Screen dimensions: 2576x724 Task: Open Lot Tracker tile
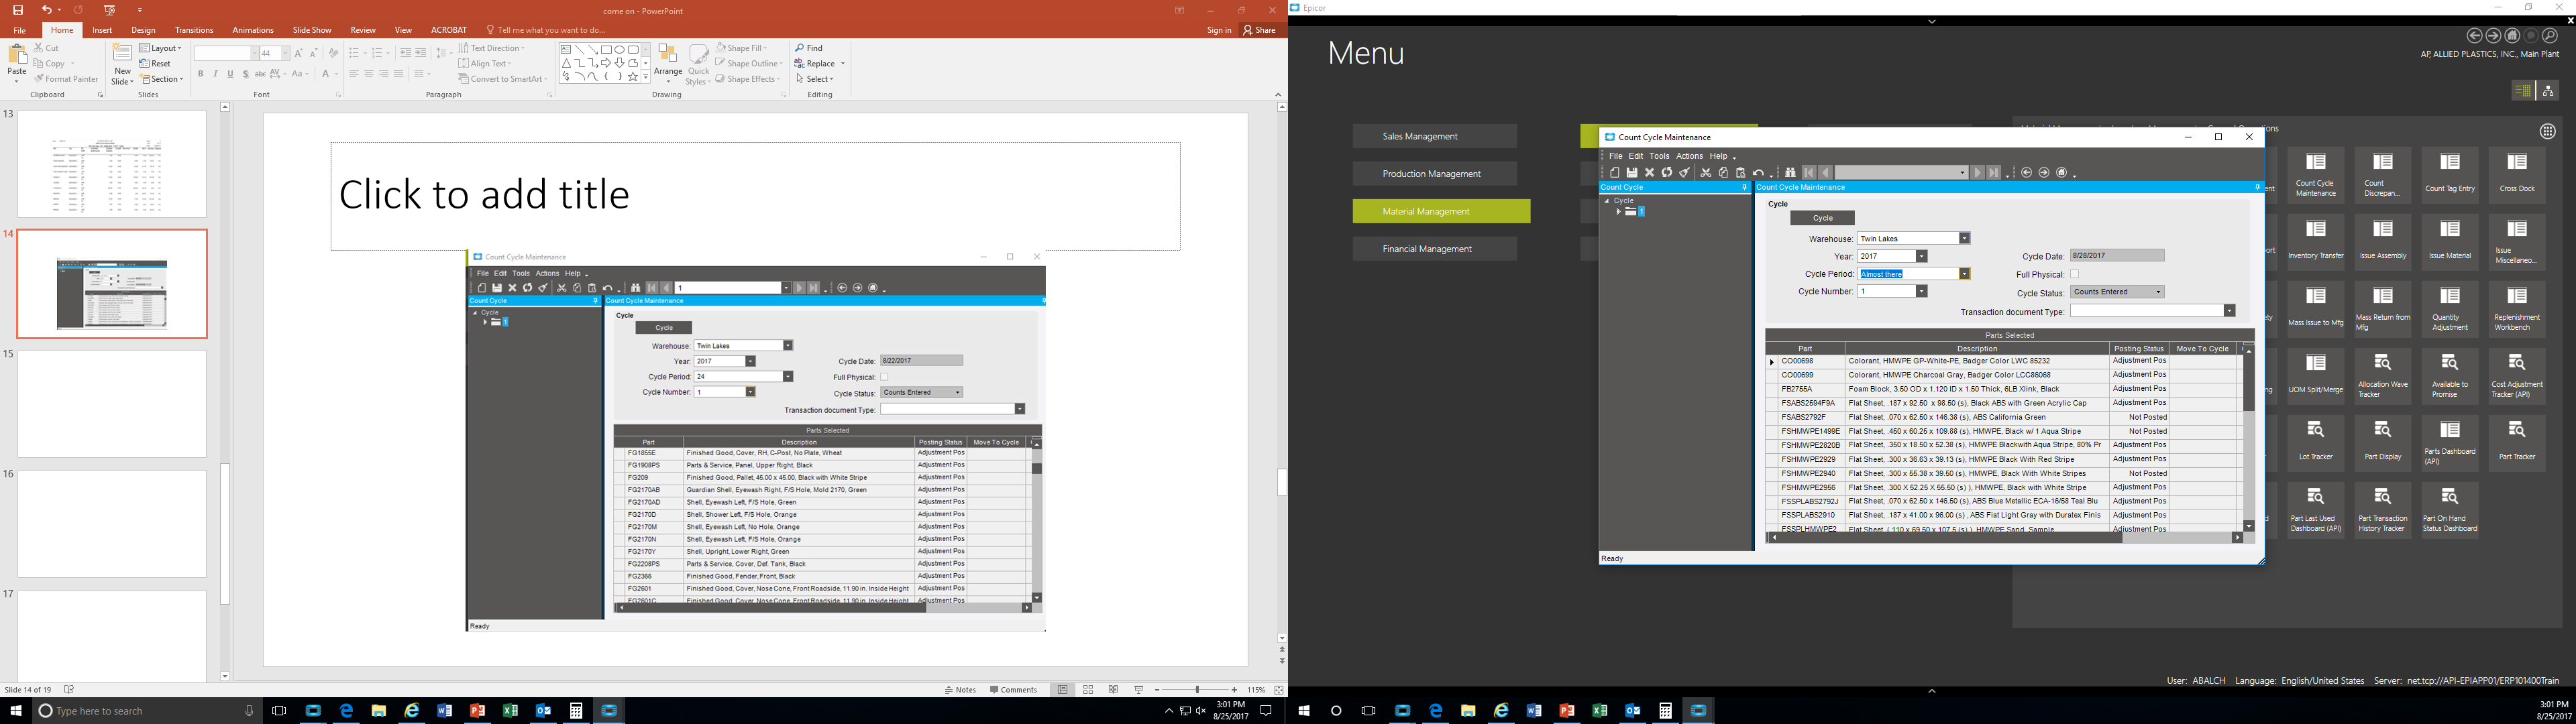[2316, 442]
